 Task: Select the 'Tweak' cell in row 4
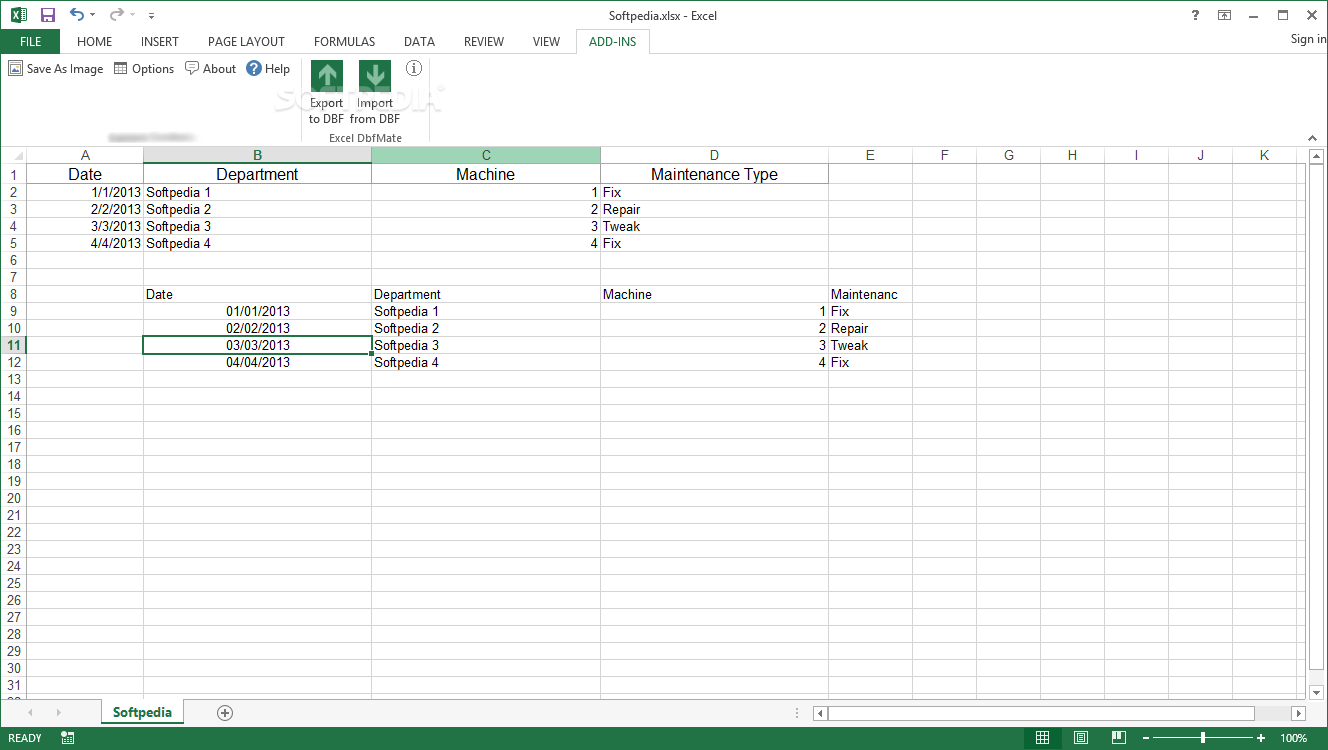point(714,226)
